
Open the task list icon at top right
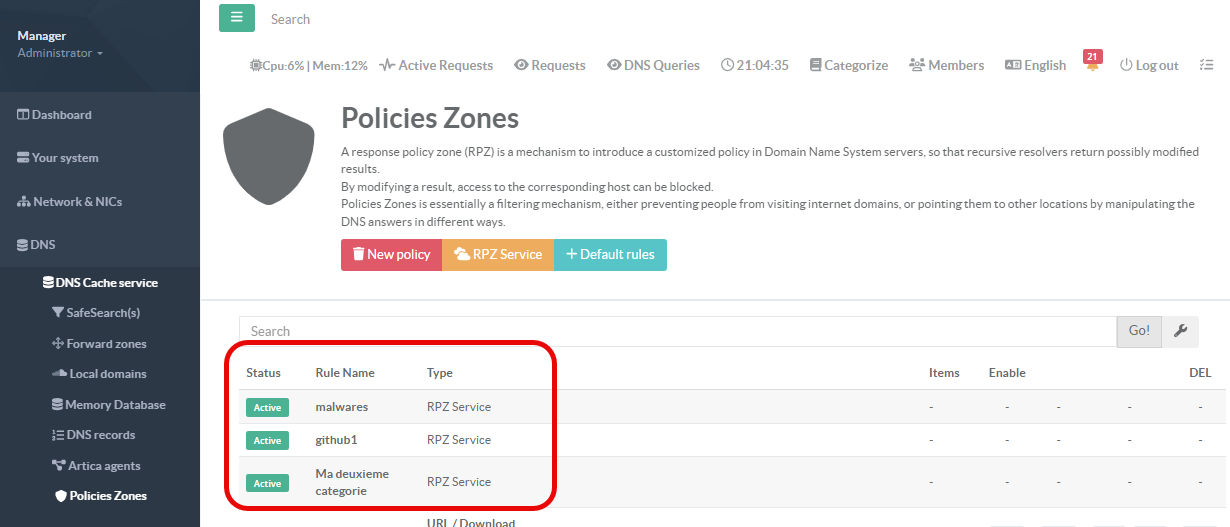tap(1206, 65)
